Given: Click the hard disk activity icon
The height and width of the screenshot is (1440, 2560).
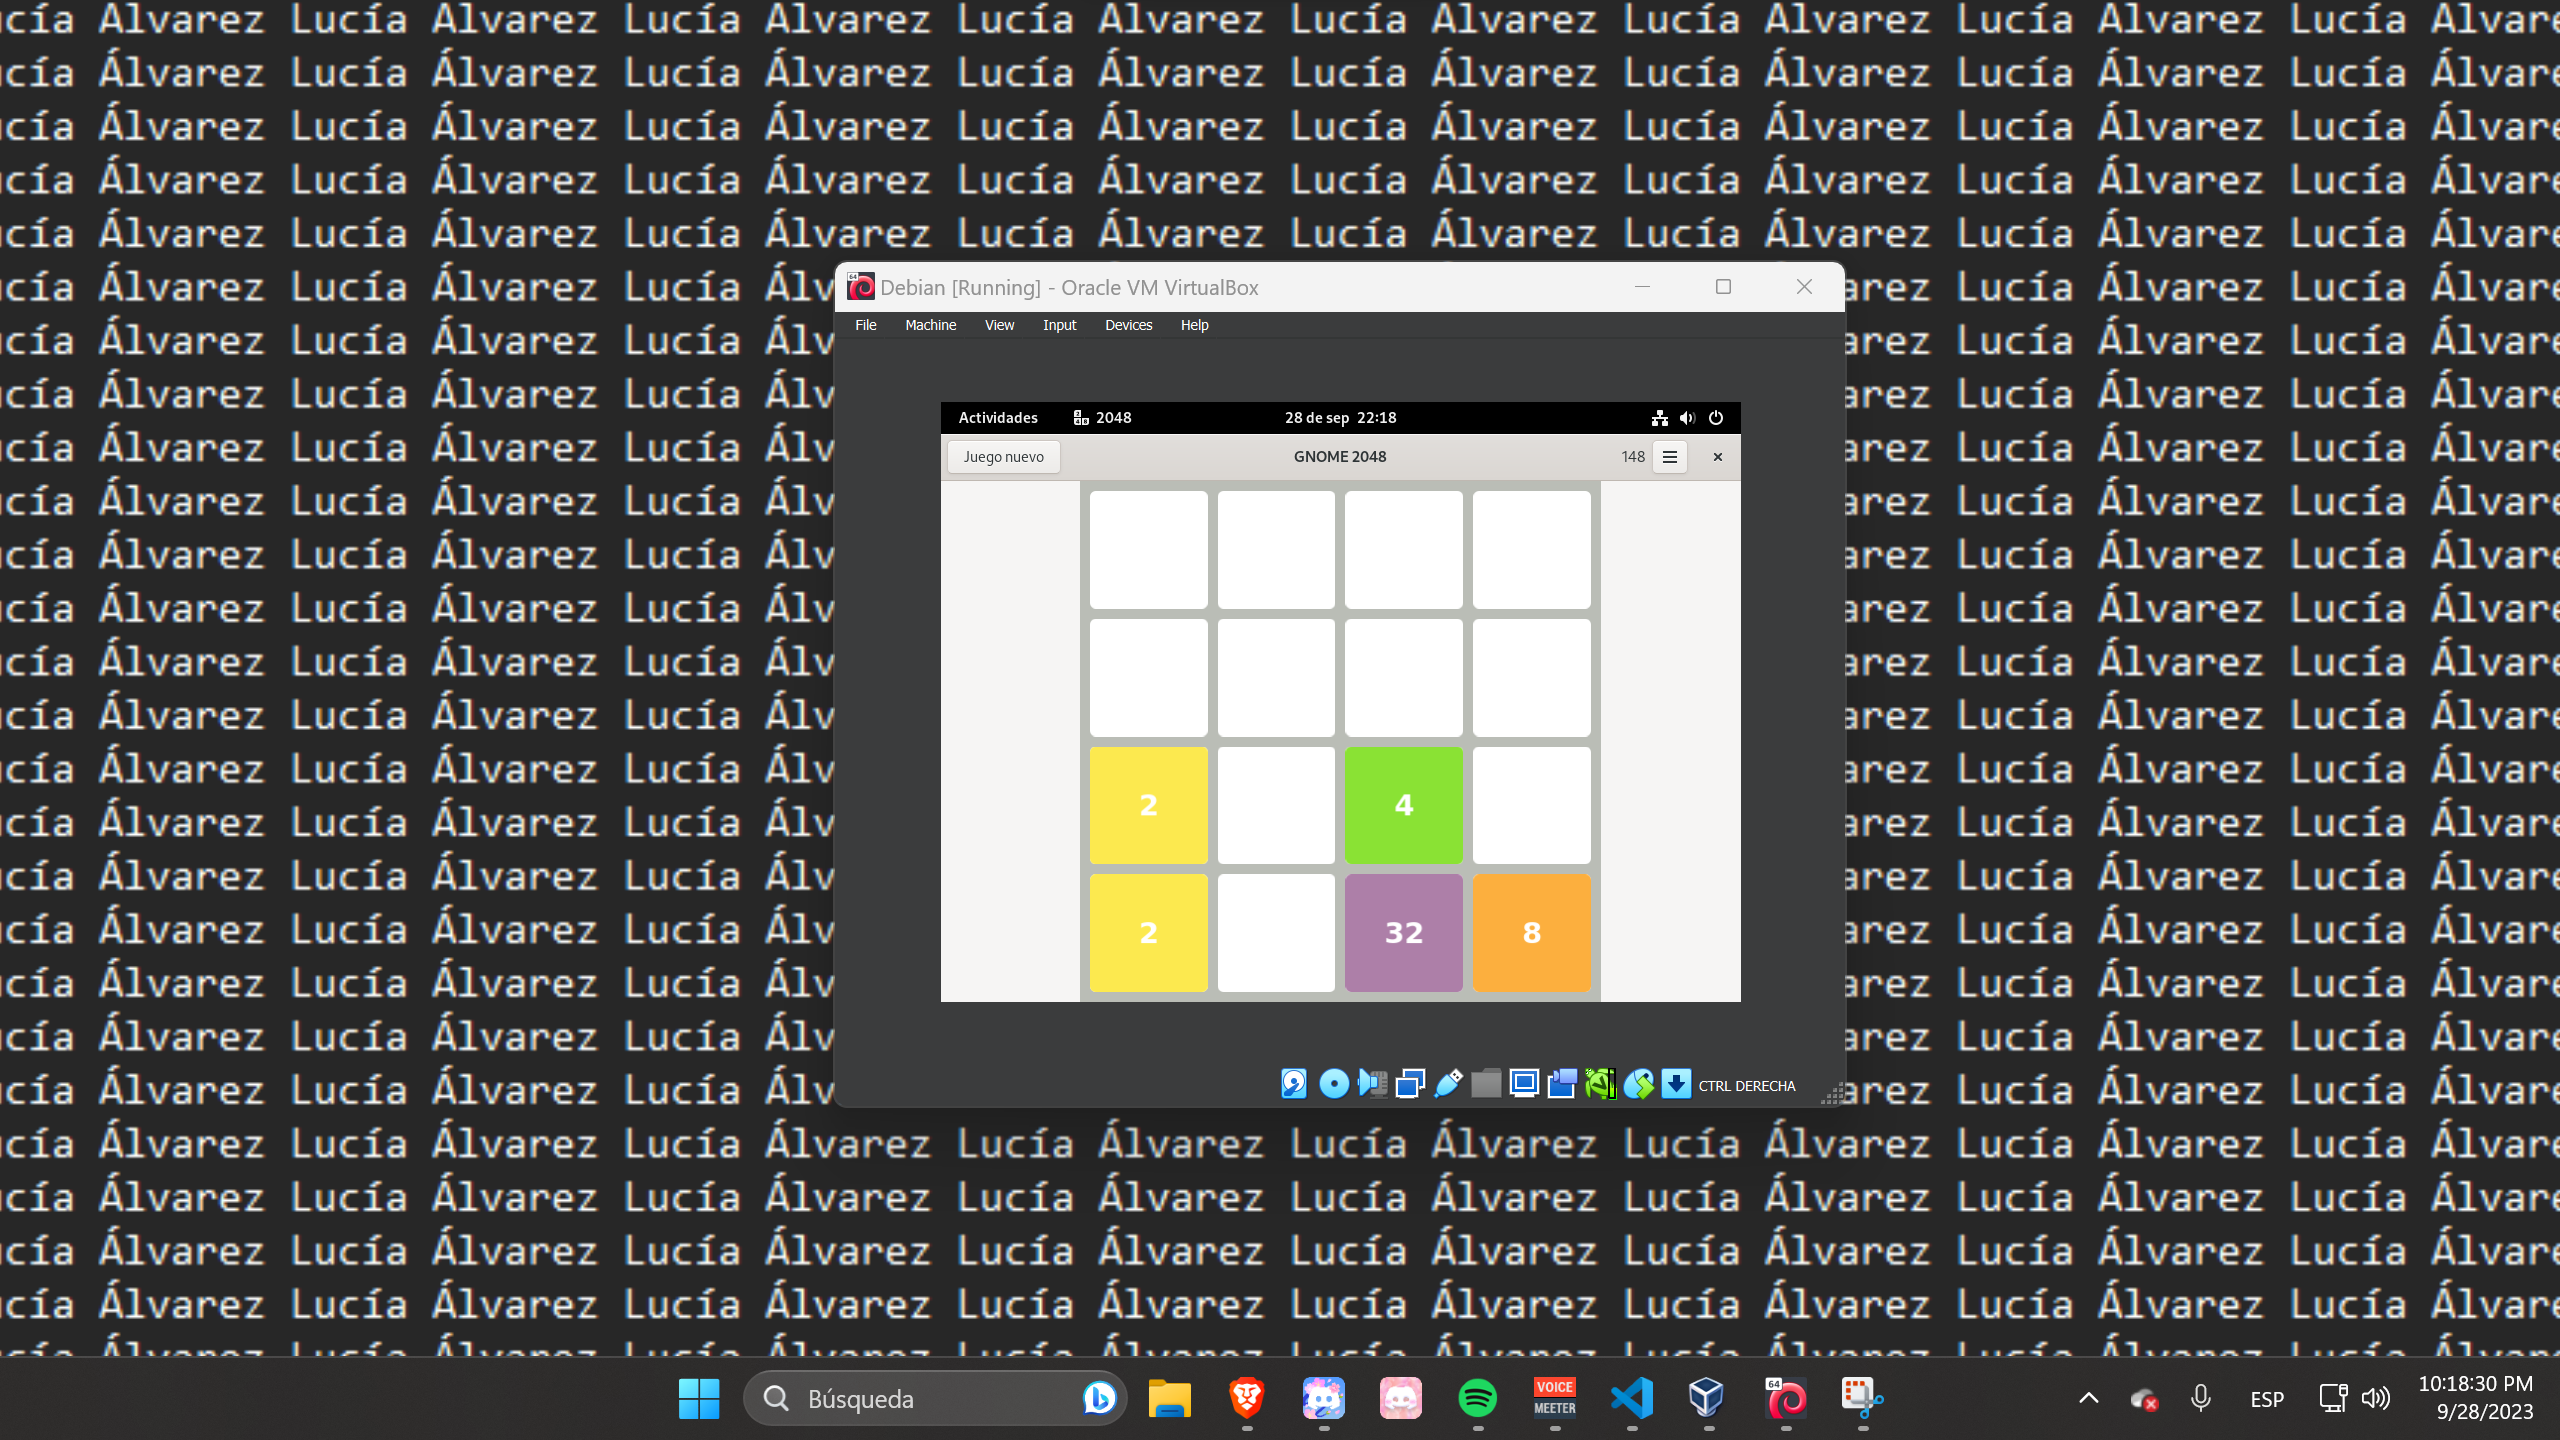Looking at the screenshot, I should click(1294, 1084).
